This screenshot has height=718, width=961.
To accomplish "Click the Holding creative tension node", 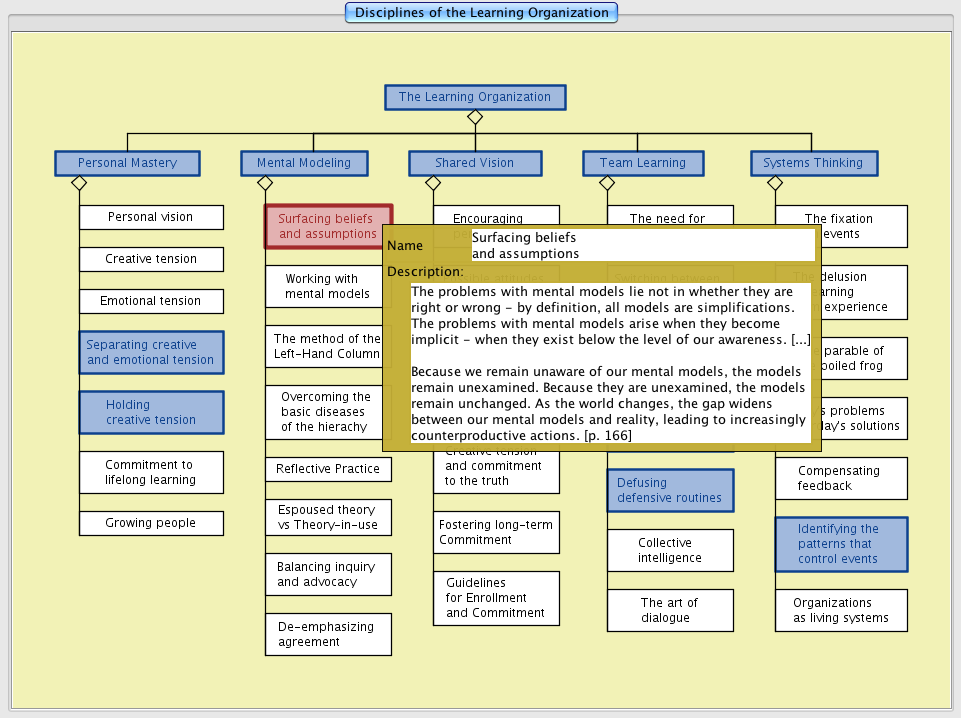I will (151, 412).
